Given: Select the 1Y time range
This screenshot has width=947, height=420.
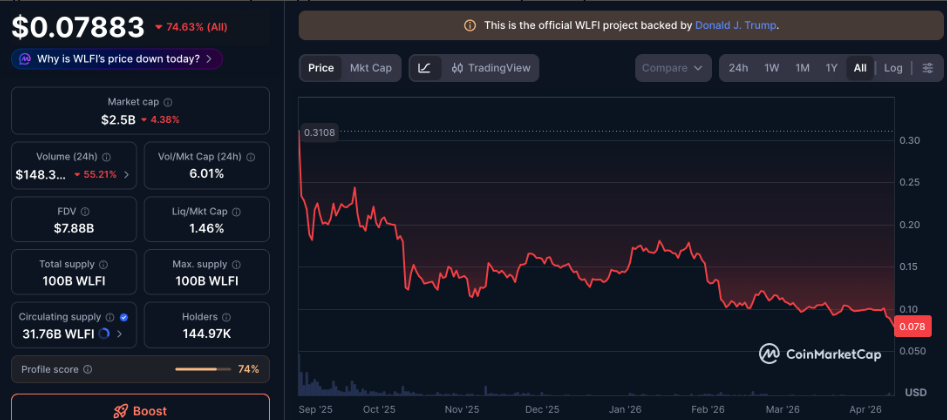Looking at the screenshot, I should pyautogui.click(x=832, y=68).
